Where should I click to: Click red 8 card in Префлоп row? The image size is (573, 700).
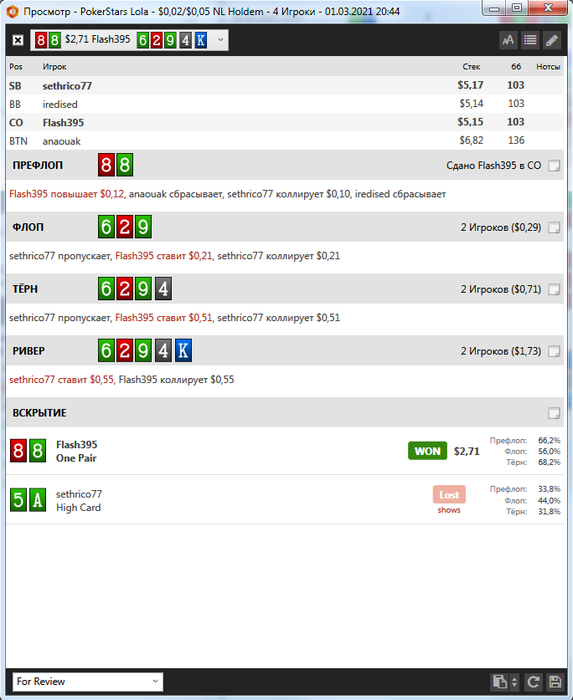click(106, 165)
